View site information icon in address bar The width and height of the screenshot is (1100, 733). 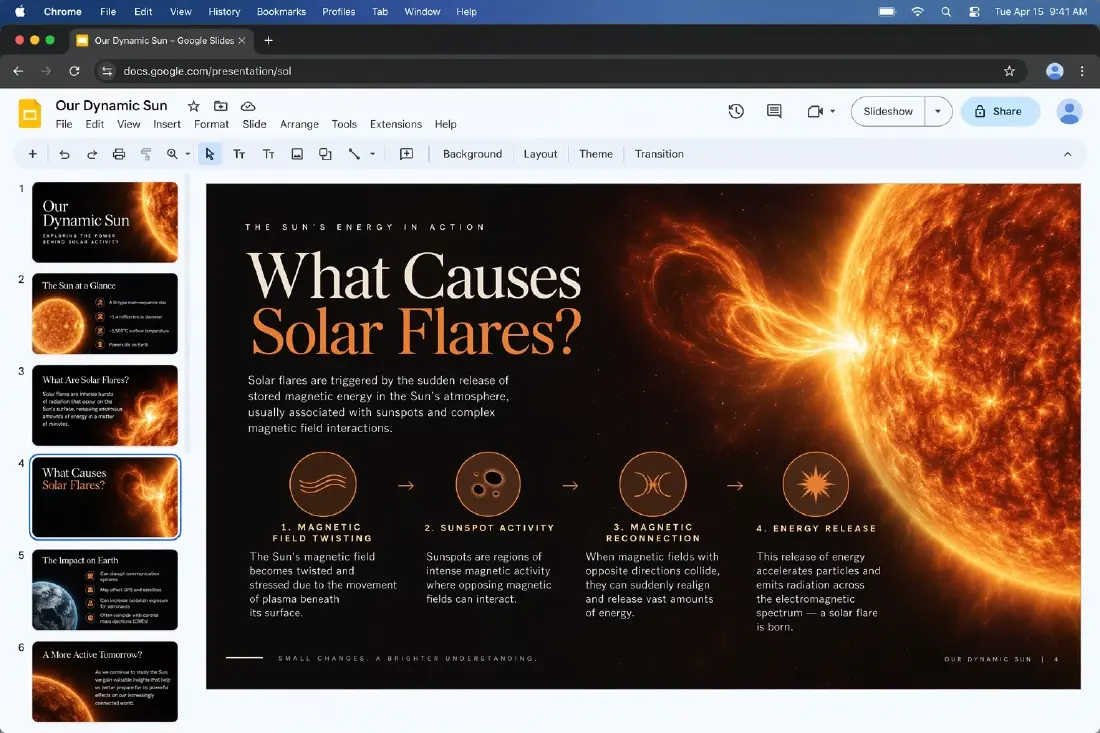[x=107, y=71]
